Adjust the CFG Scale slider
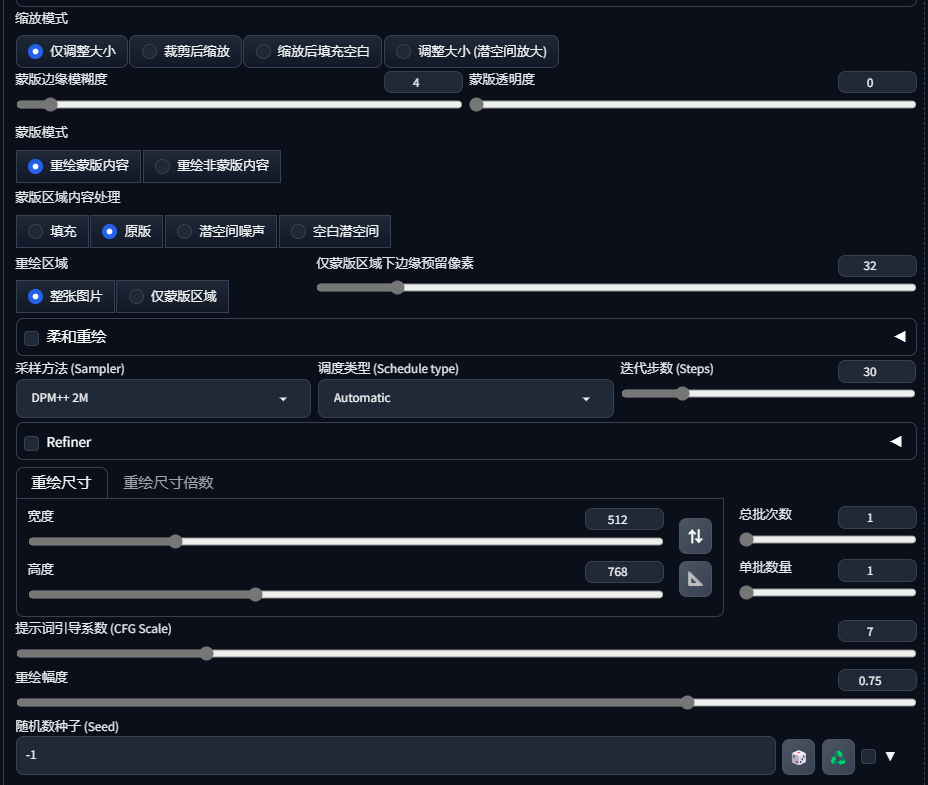Viewport: 928px width, 785px height. 466,654
